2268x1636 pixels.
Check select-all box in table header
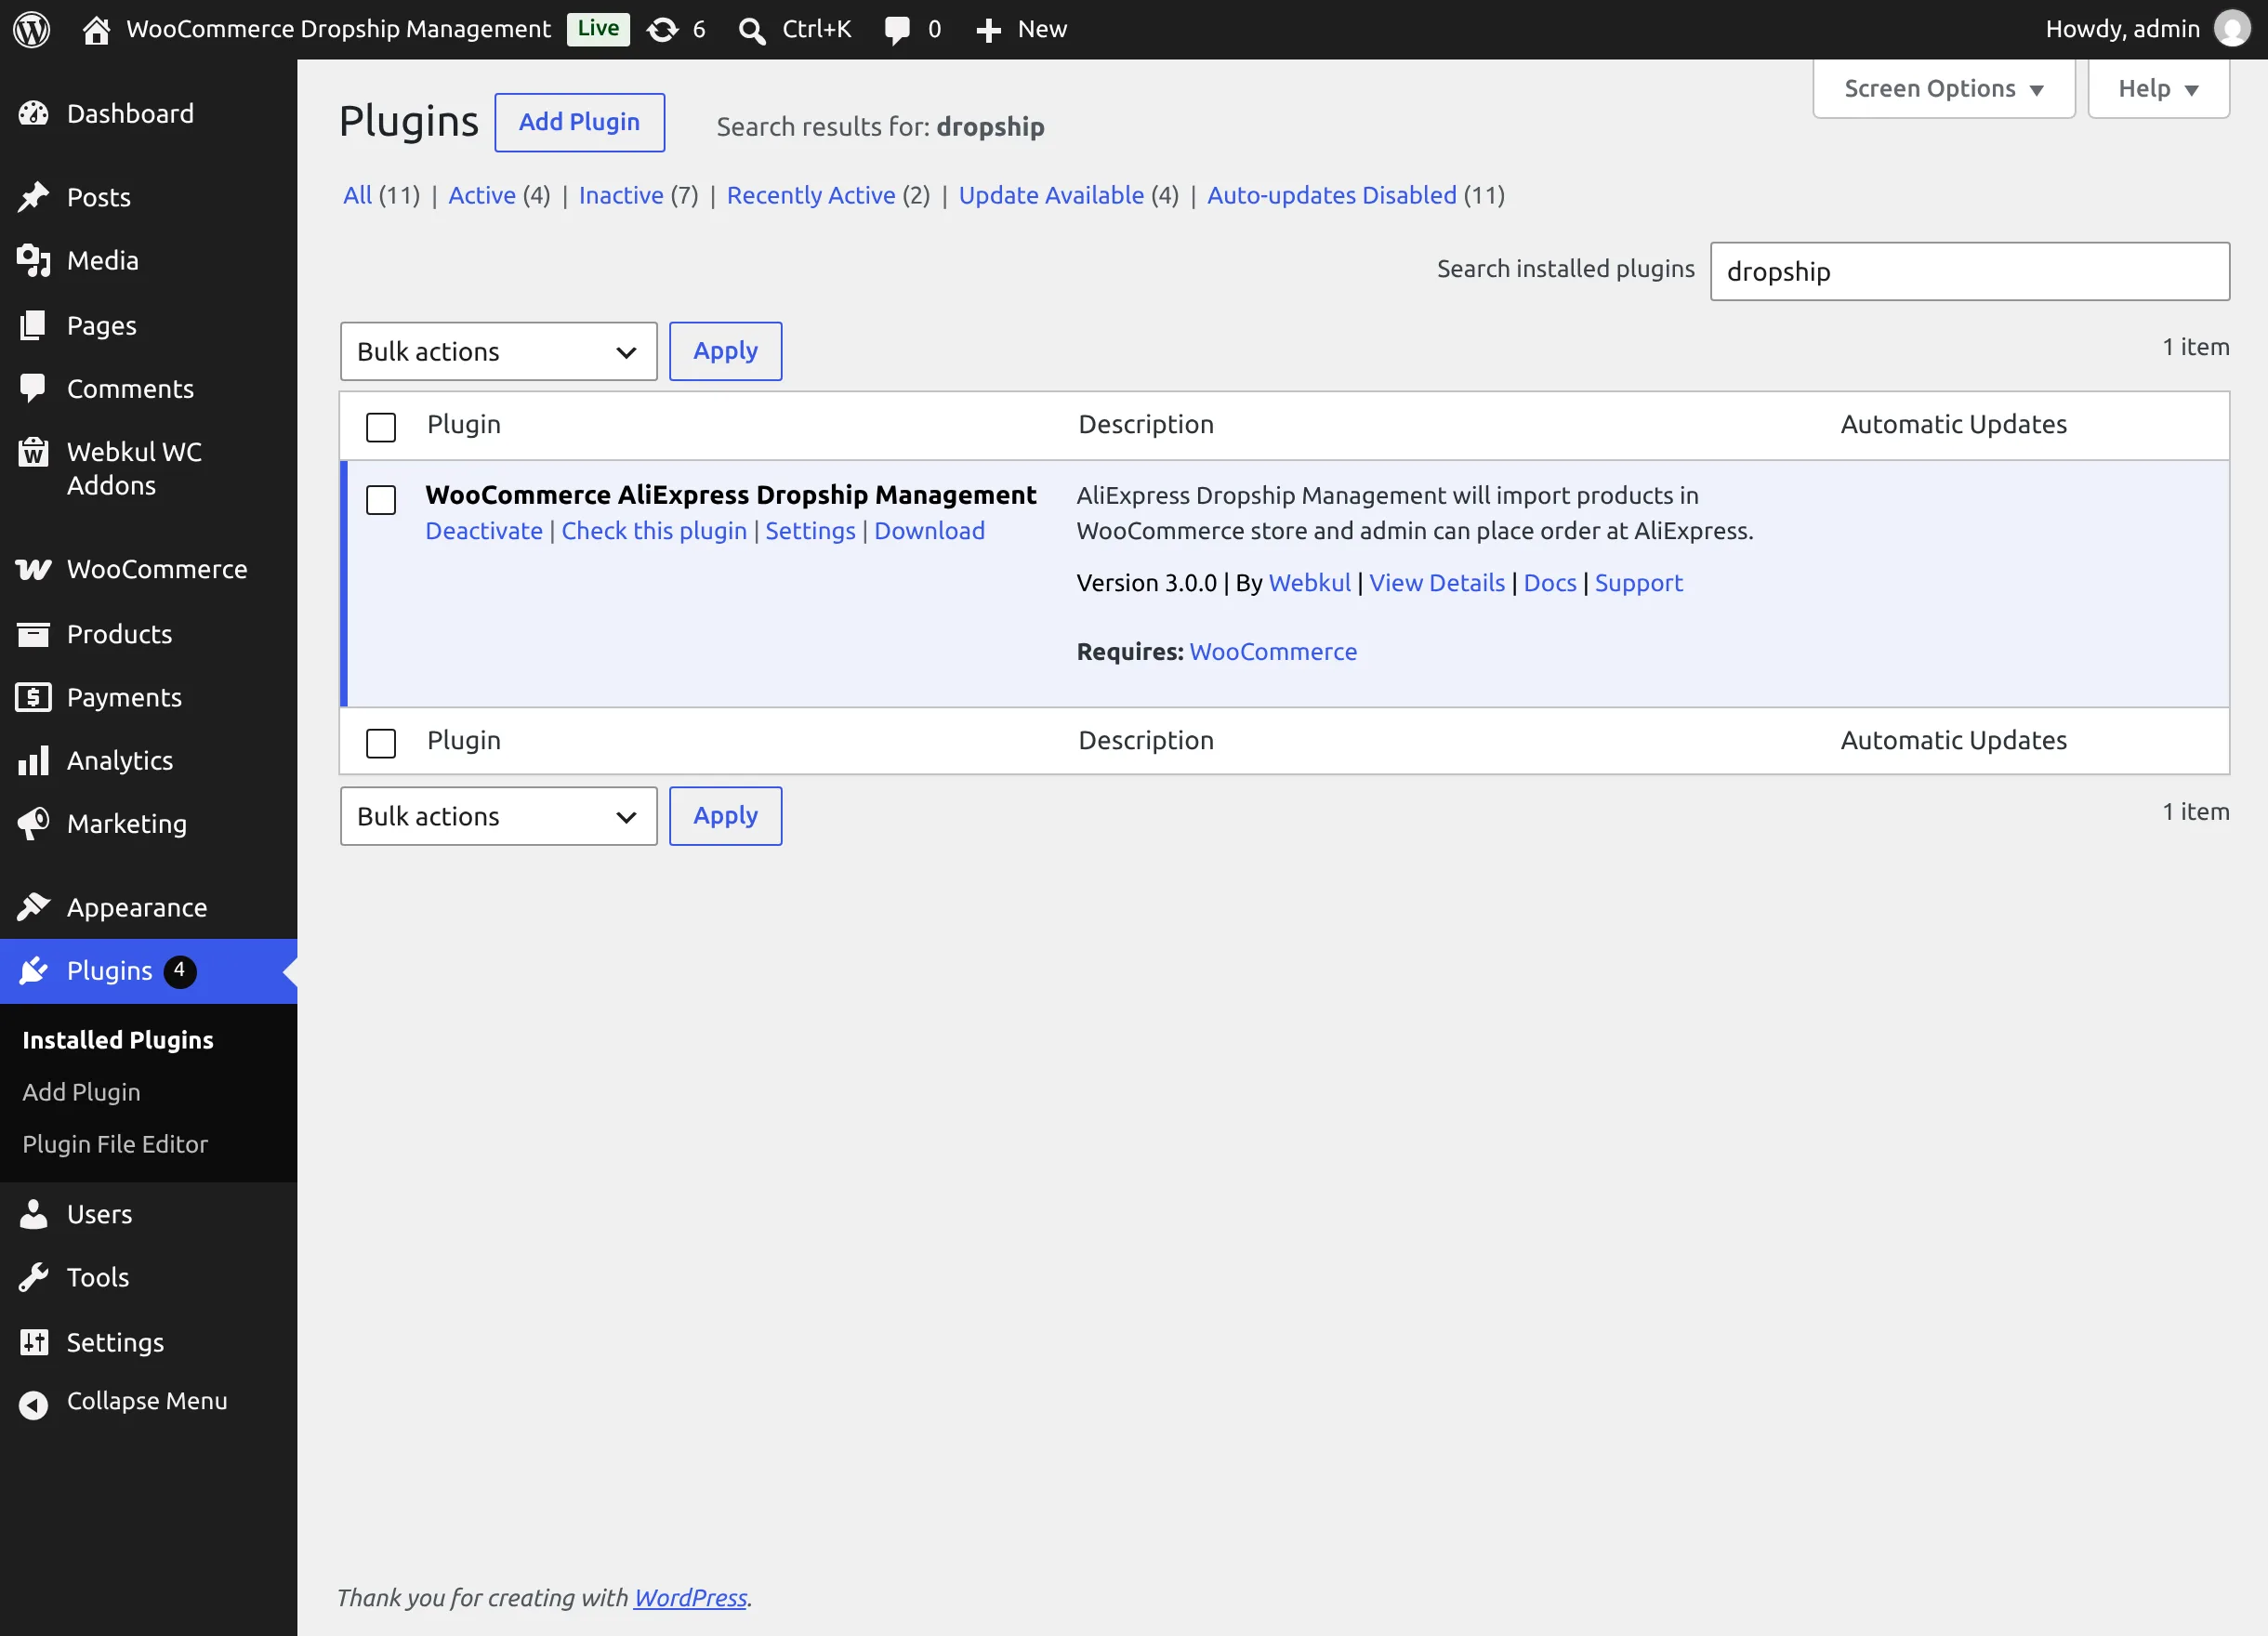[x=381, y=427]
